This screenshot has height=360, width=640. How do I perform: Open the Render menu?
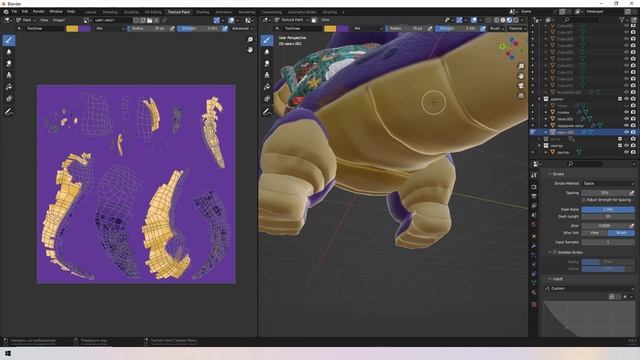point(39,11)
